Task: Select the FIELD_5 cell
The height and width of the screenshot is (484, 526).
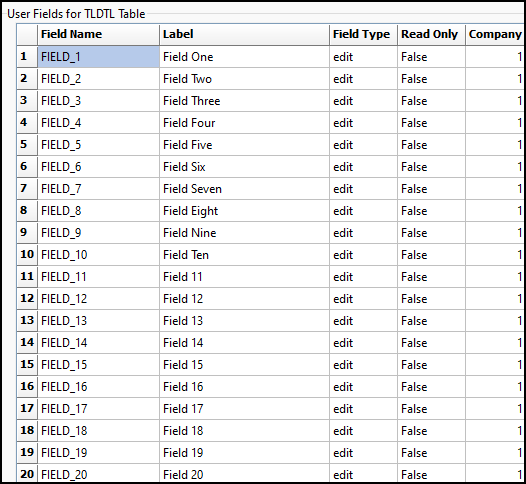Action: (x=98, y=145)
